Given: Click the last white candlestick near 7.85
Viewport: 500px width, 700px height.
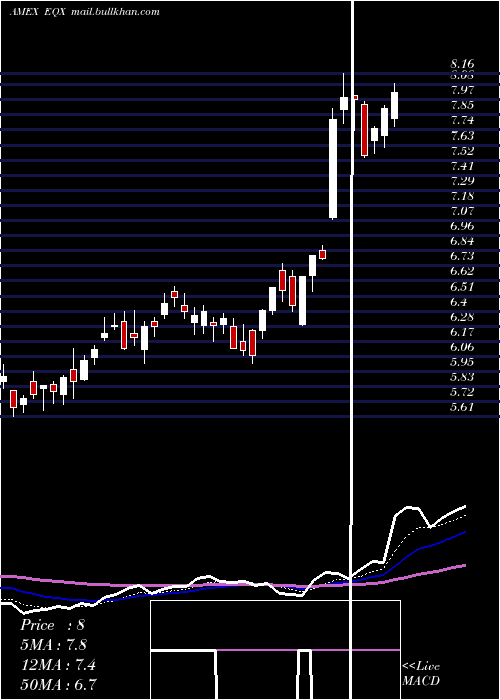Looking at the screenshot, I should click(x=394, y=105).
